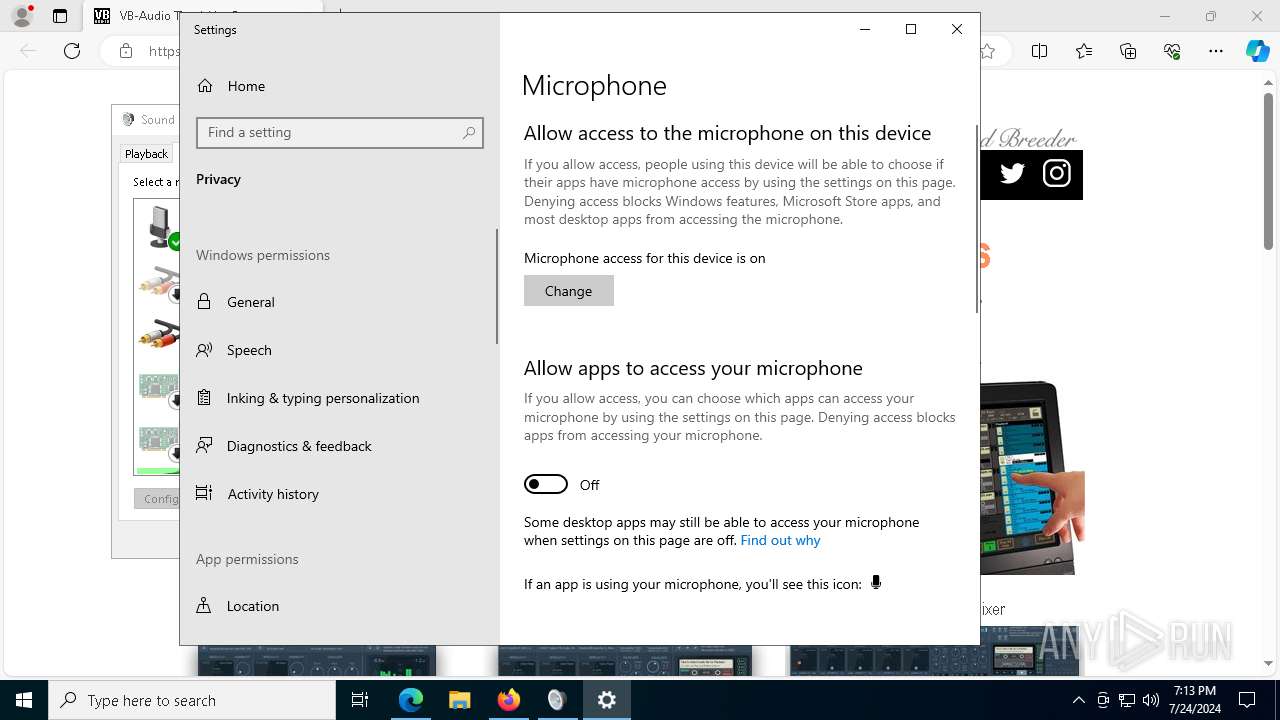This screenshot has height=720, width=1280.
Task: Open Edge tab actions menu
Action: [60, 16]
